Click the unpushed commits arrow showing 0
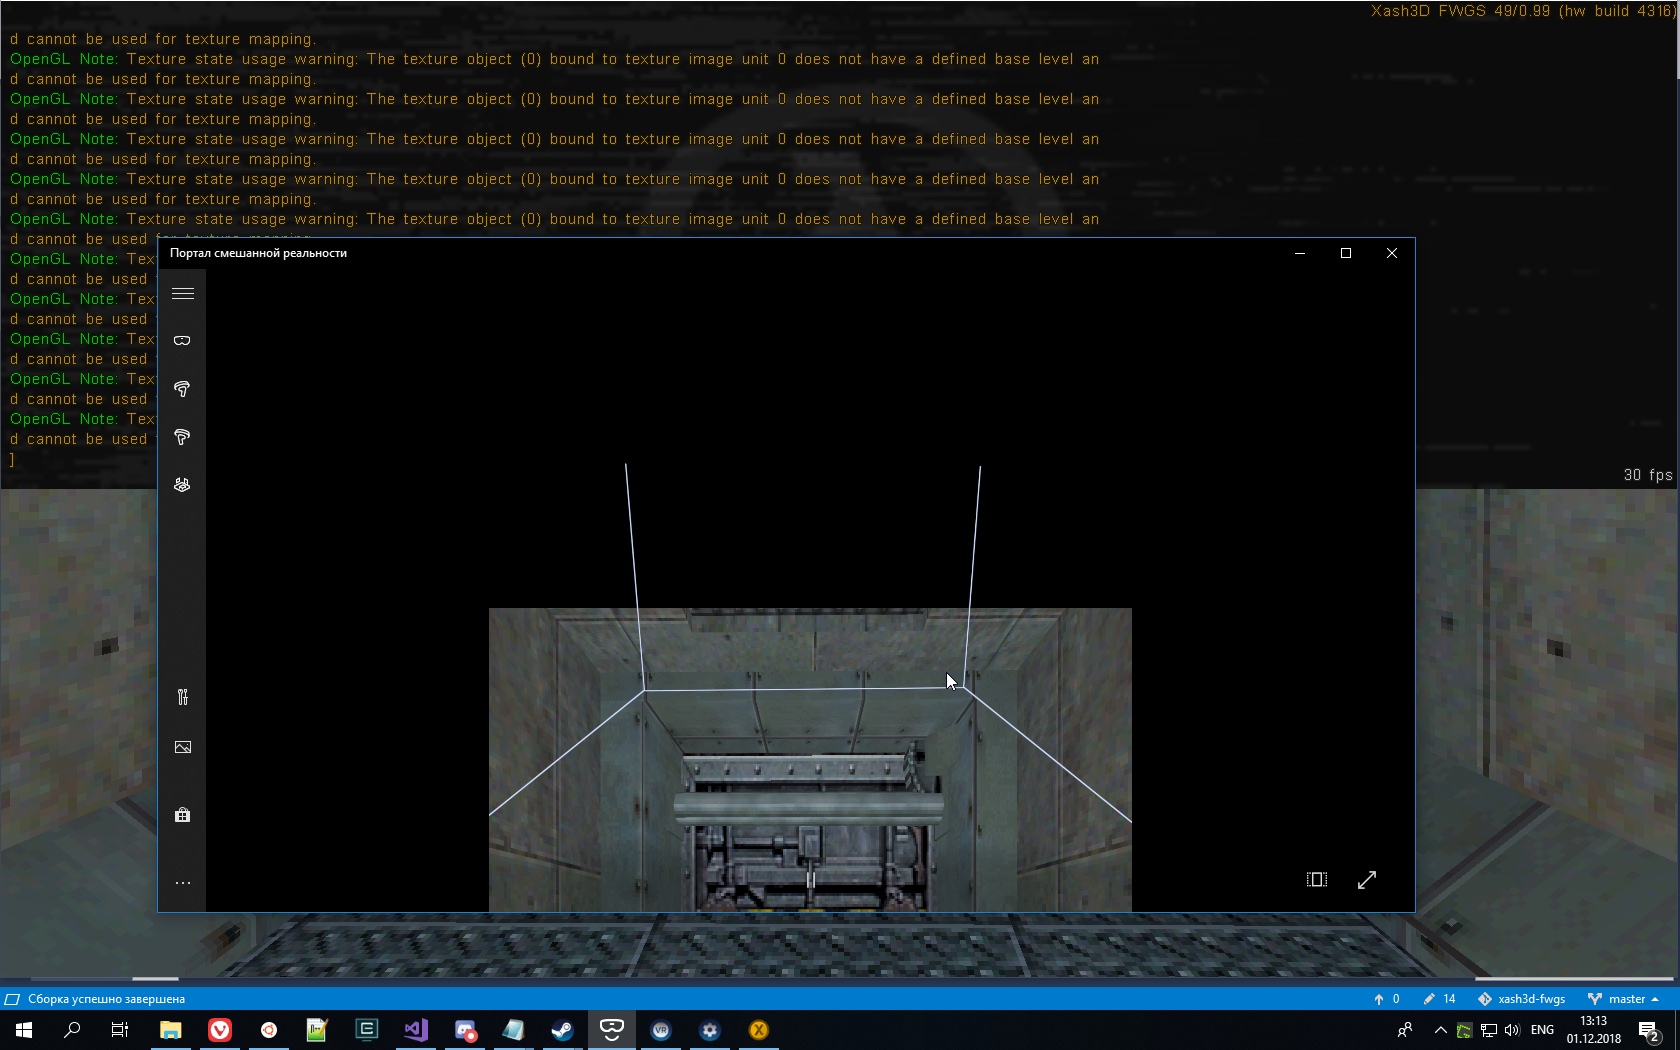 pos(1386,999)
